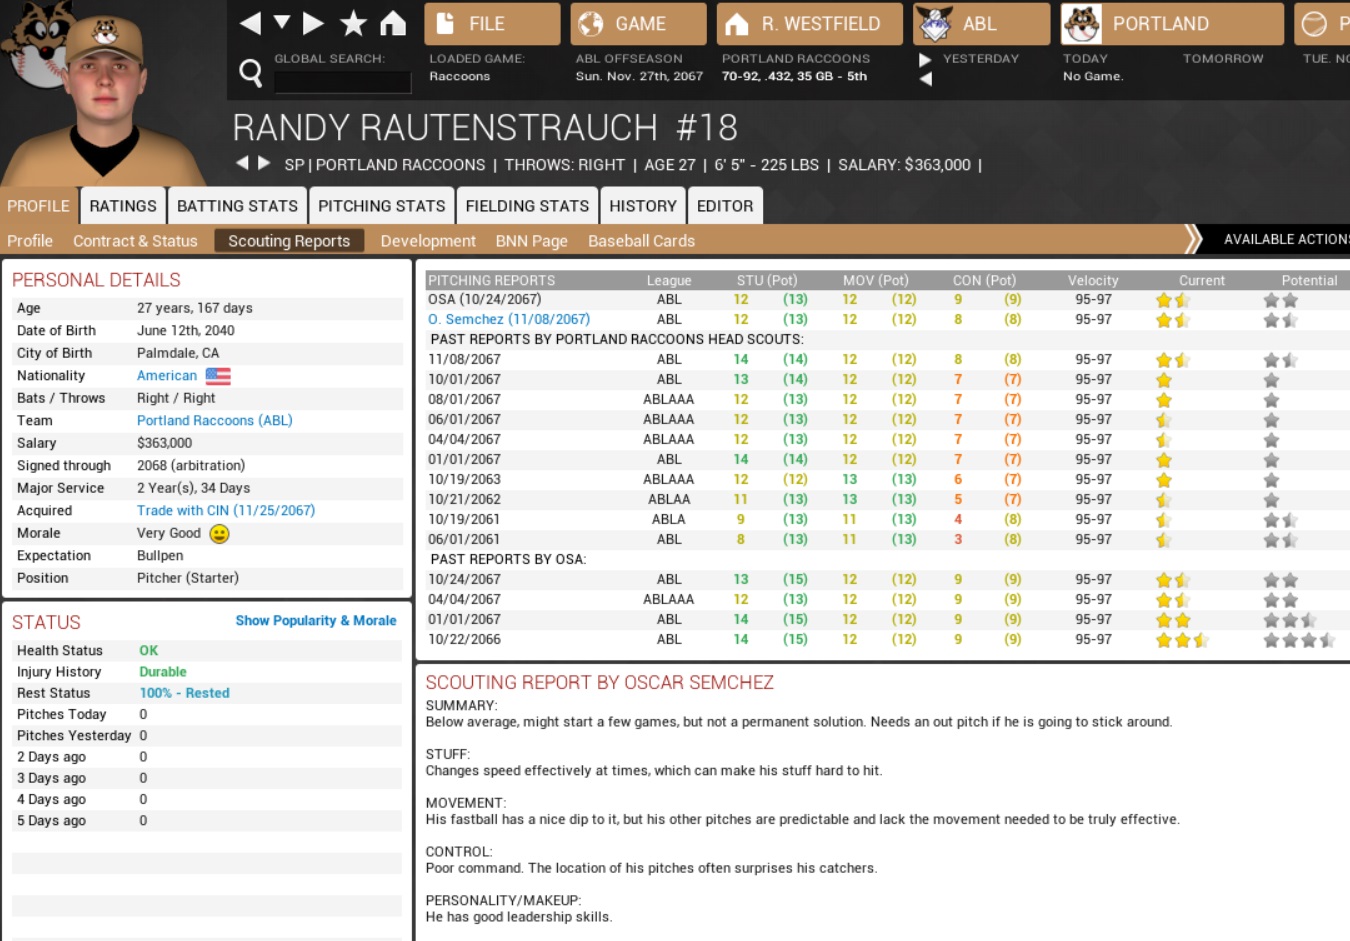Click the global search magnifier icon
This screenshot has height=941, width=1350.
251,72
